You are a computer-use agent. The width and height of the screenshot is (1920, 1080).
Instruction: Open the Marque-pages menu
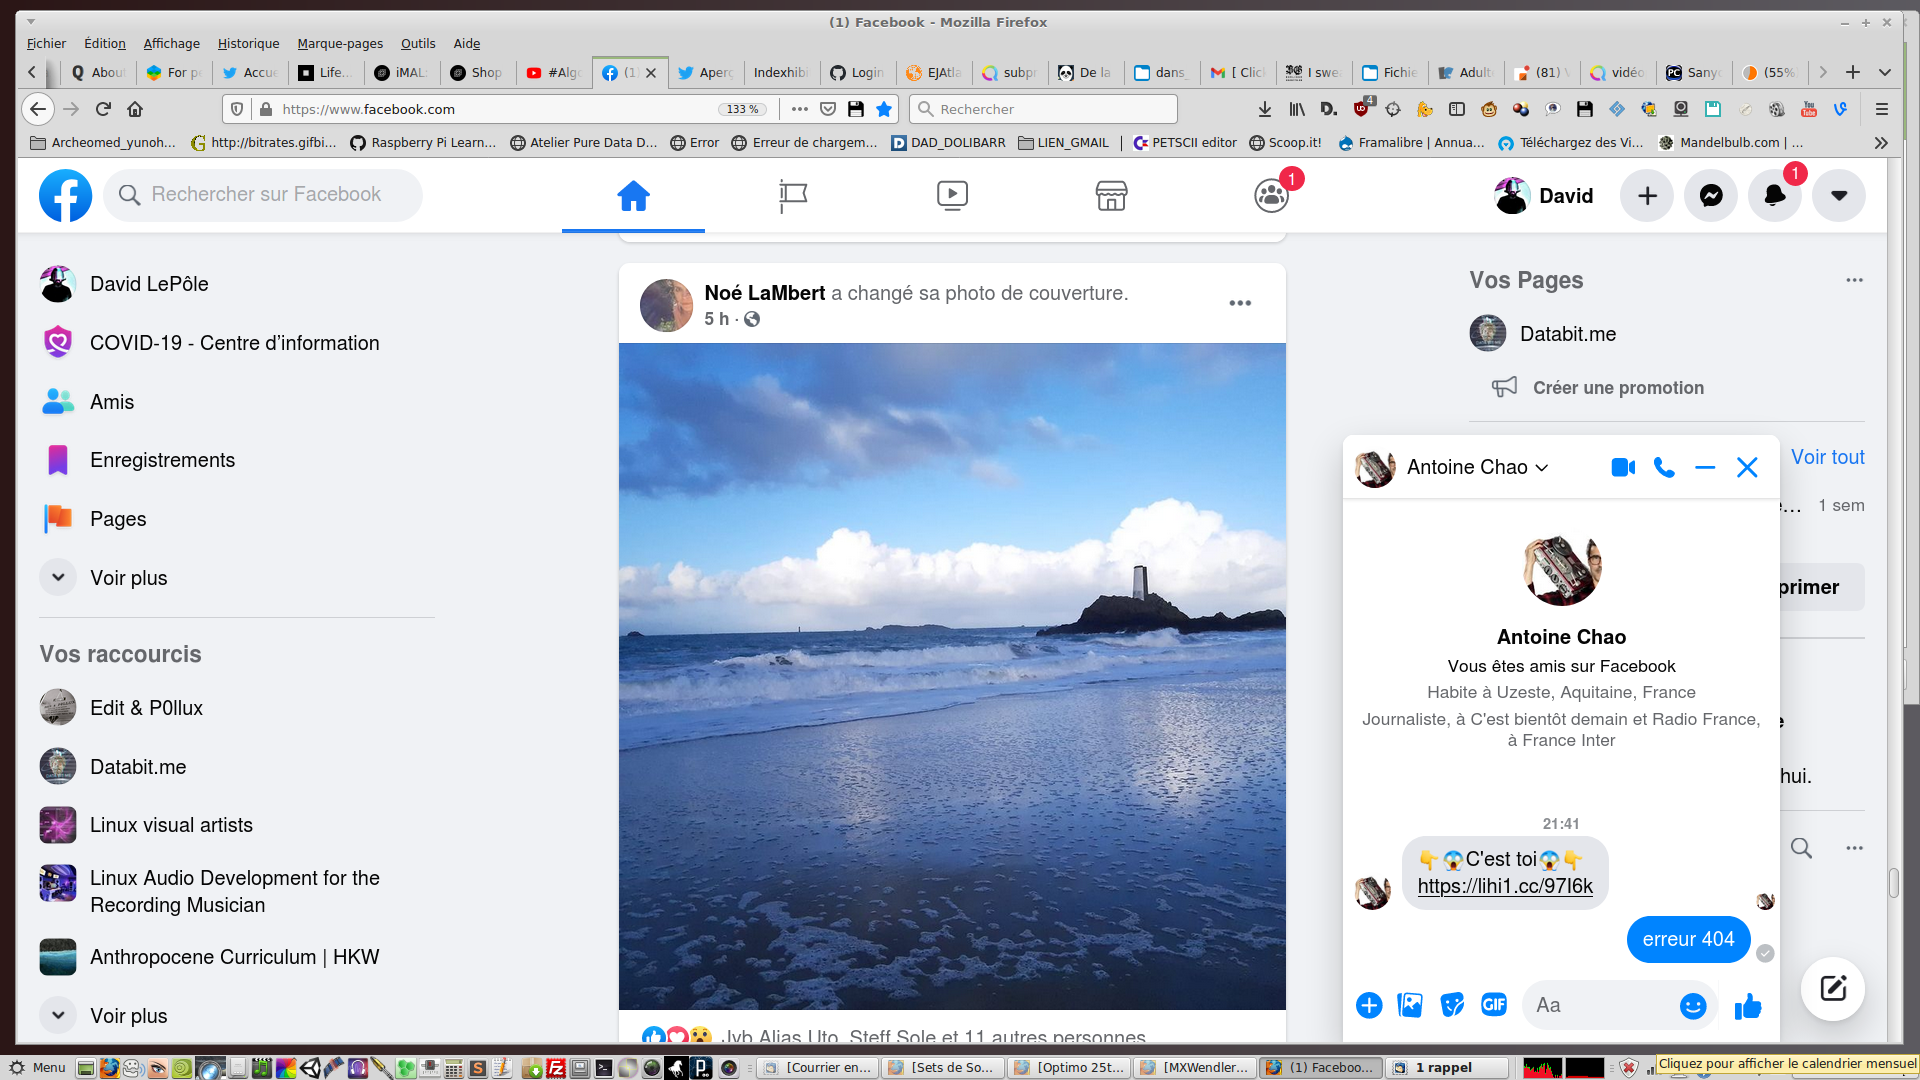340,43
